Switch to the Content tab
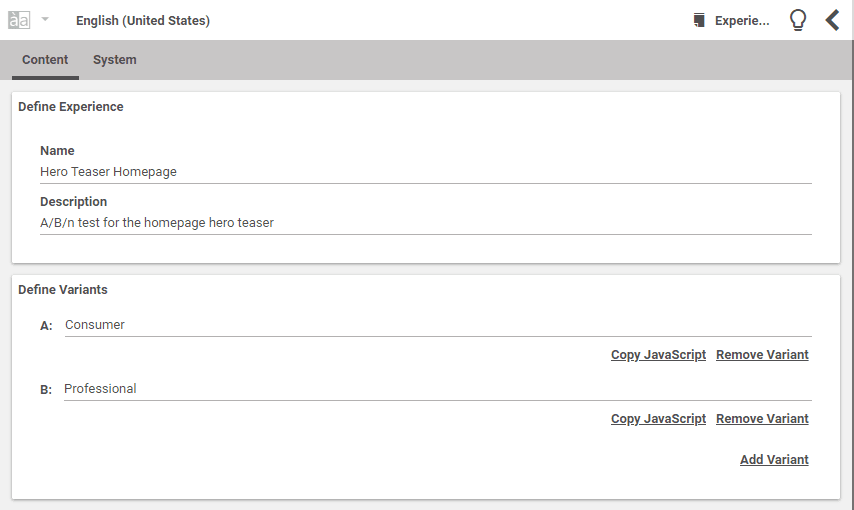 click(x=45, y=60)
